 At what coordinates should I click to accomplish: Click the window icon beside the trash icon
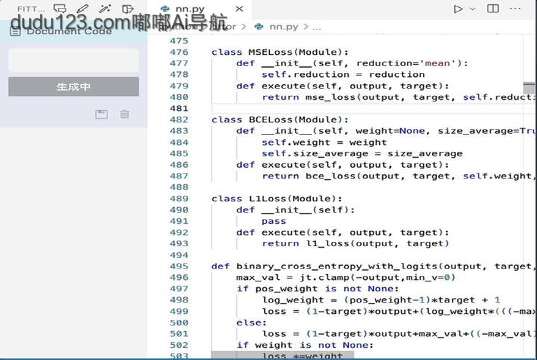click(x=101, y=114)
